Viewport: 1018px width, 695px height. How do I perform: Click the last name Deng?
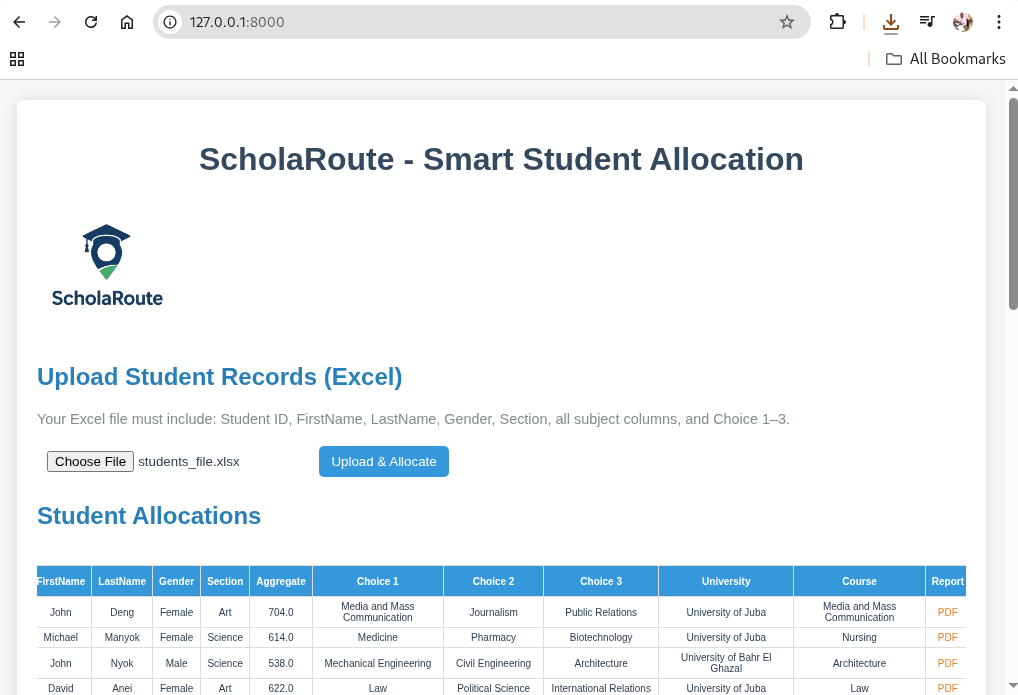[x=122, y=612]
